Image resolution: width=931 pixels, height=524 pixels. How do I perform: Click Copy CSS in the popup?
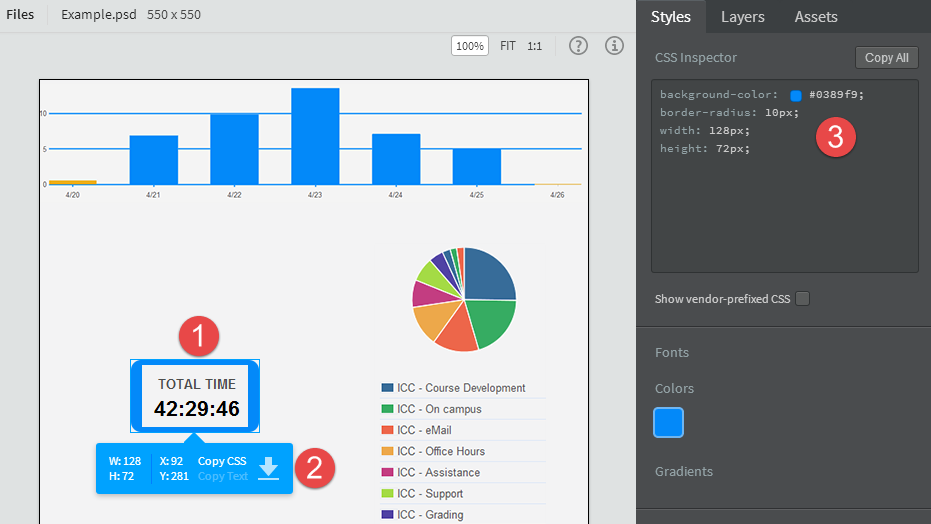pos(222,461)
